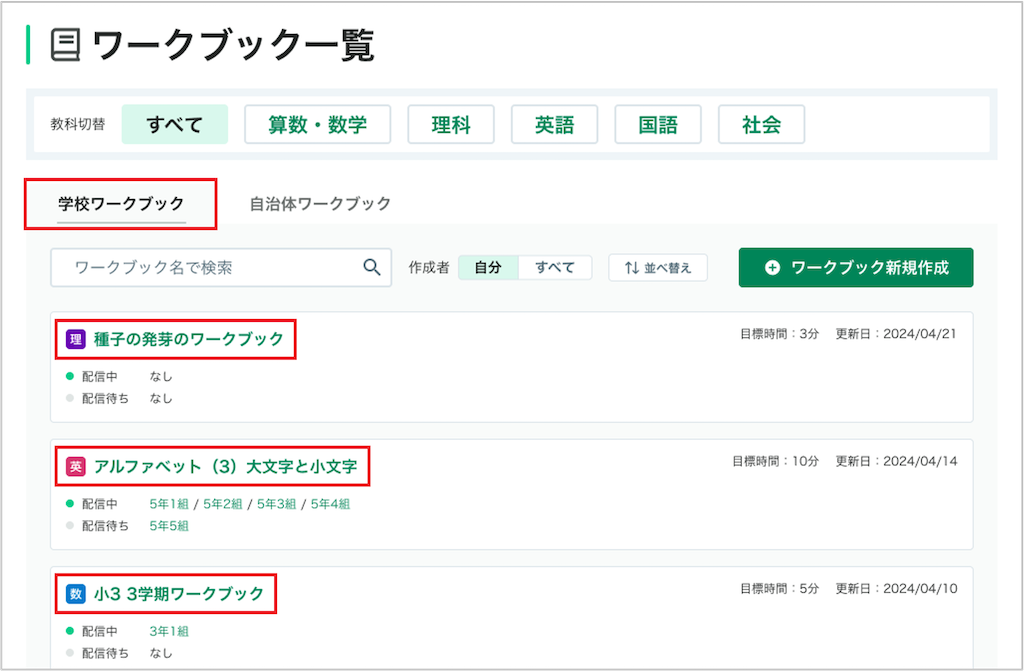Click the red 英 subject badge icon
Screen dimensions: 1024x671
(x=76, y=466)
